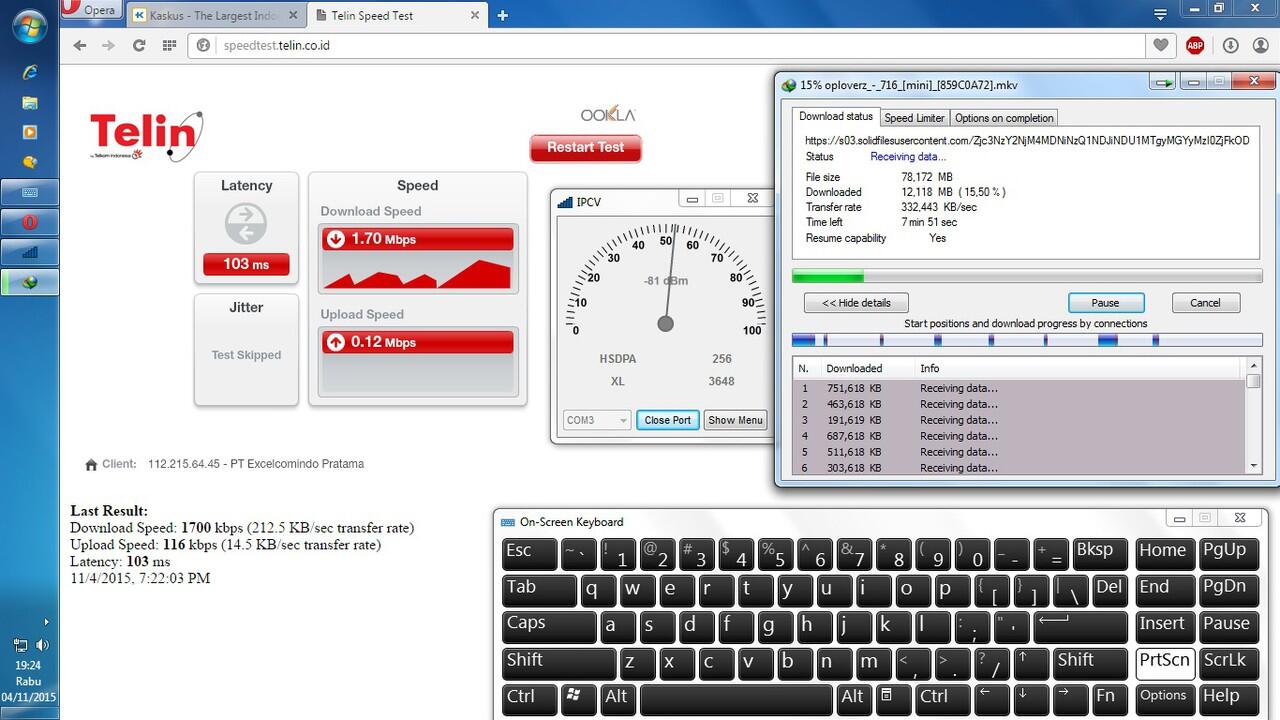
Task: Open Windows Explorer from taskbar
Action: pyautogui.click(x=30, y=102)
